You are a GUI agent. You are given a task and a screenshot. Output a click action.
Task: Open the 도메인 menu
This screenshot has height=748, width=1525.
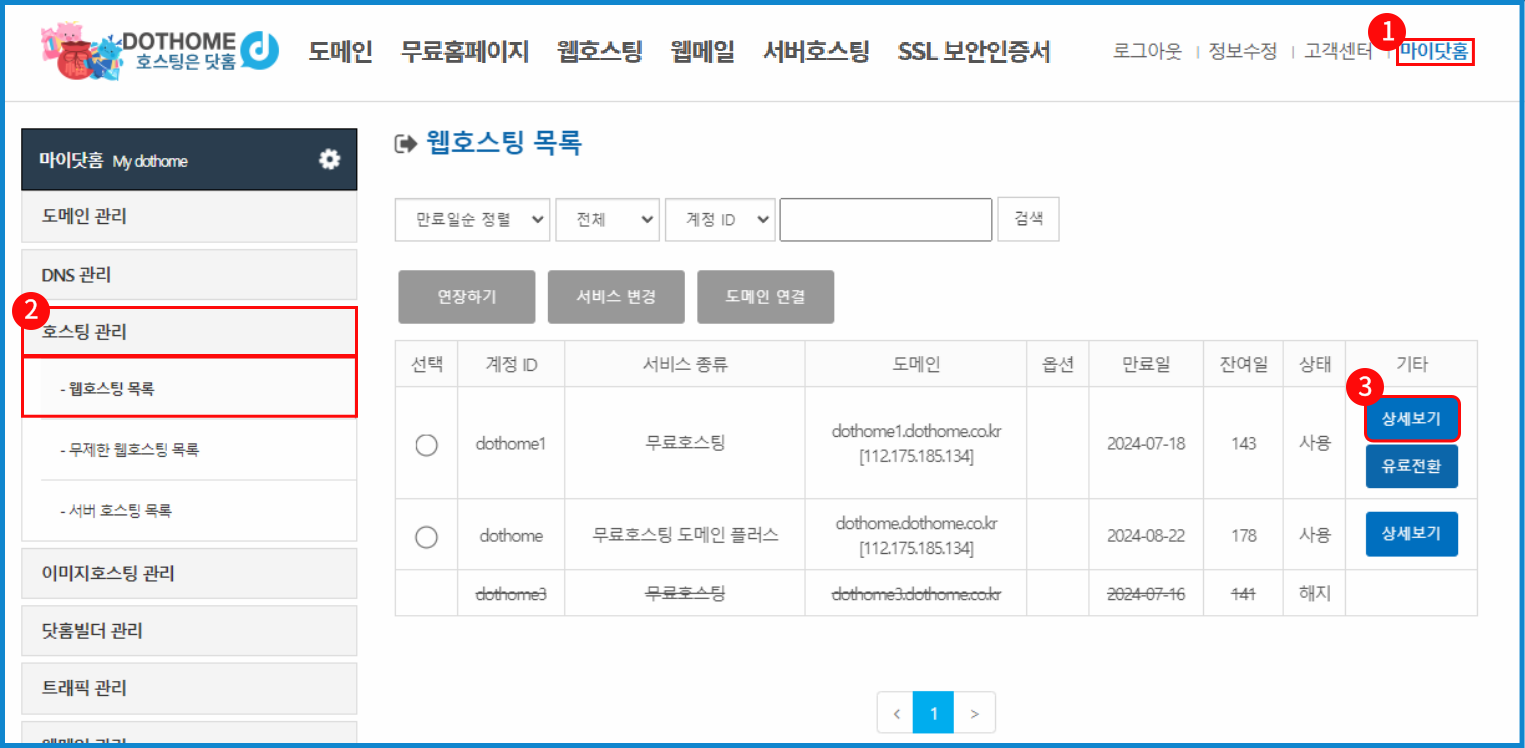coord(340,51)
